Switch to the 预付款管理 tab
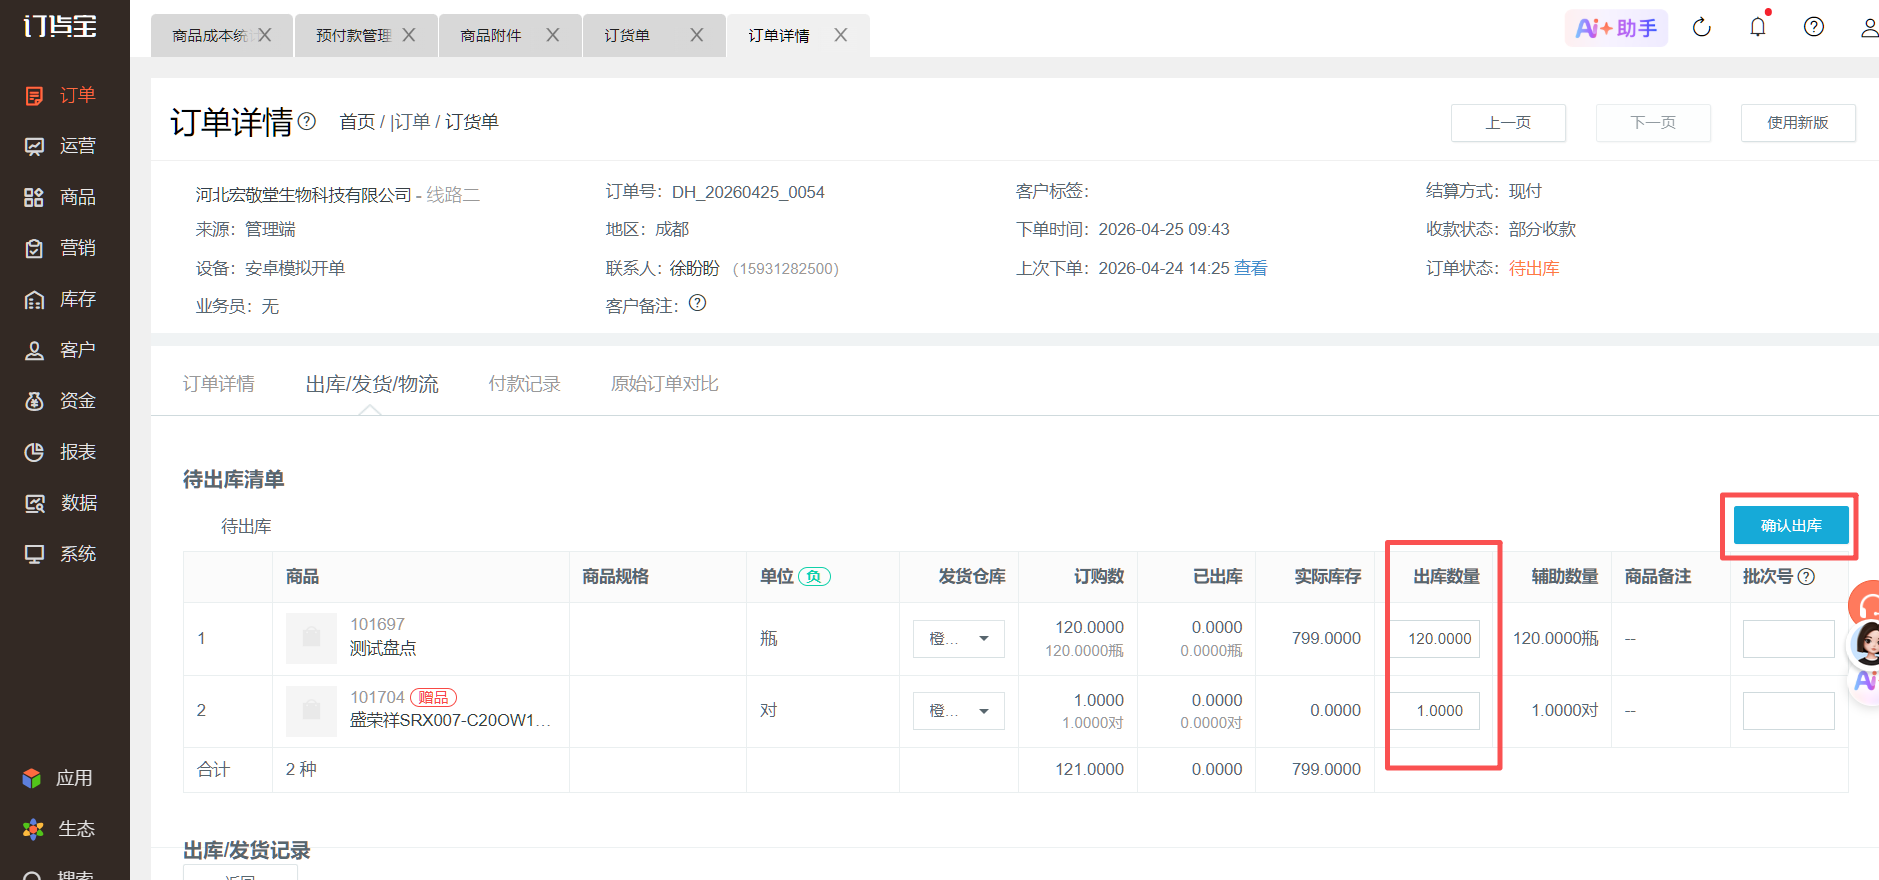Image resolution: width=1879 pixels, height=880 pixels. 353,35
